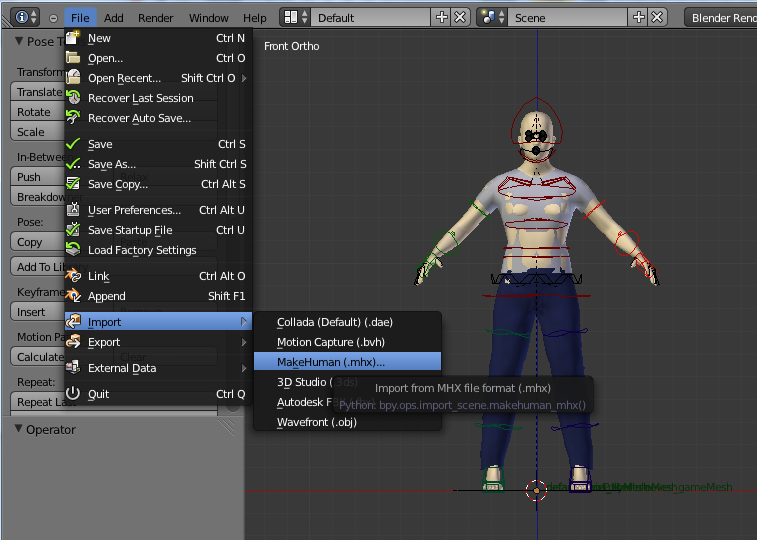Delete the Default screen layout
This screenshot has height=540, width=757.
461,17
